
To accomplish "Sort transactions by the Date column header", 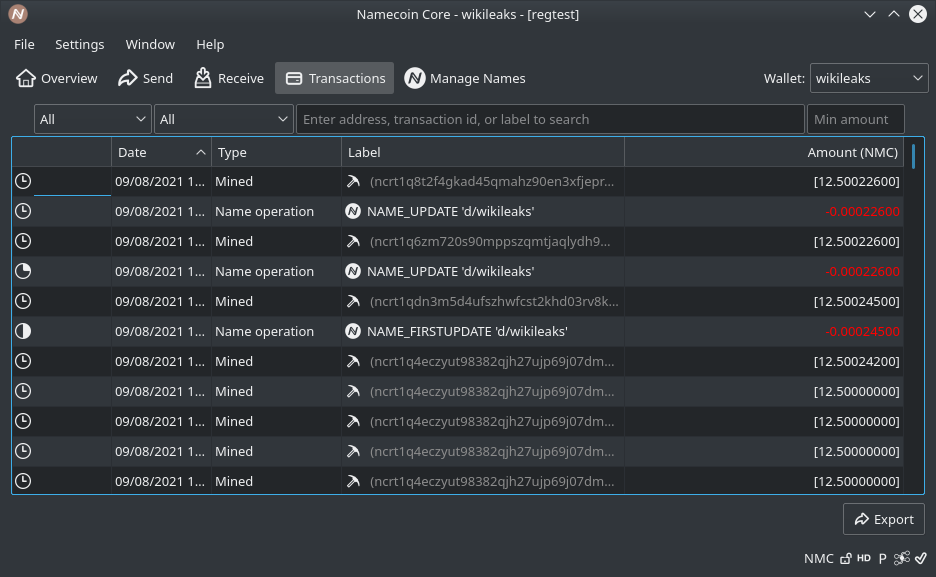I will click(160, 152).
